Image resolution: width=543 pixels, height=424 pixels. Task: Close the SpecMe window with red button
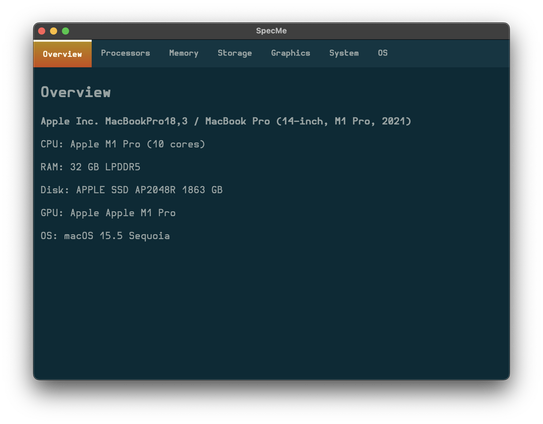42,31
